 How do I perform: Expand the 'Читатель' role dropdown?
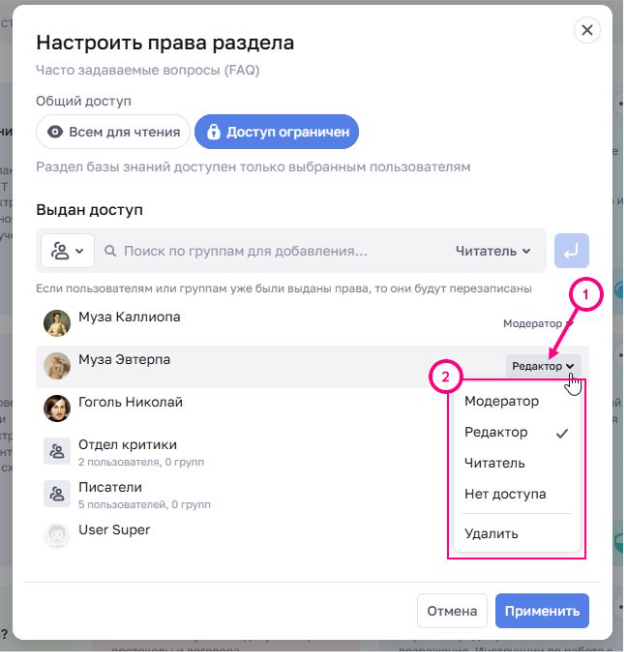[x=493, y=251]
